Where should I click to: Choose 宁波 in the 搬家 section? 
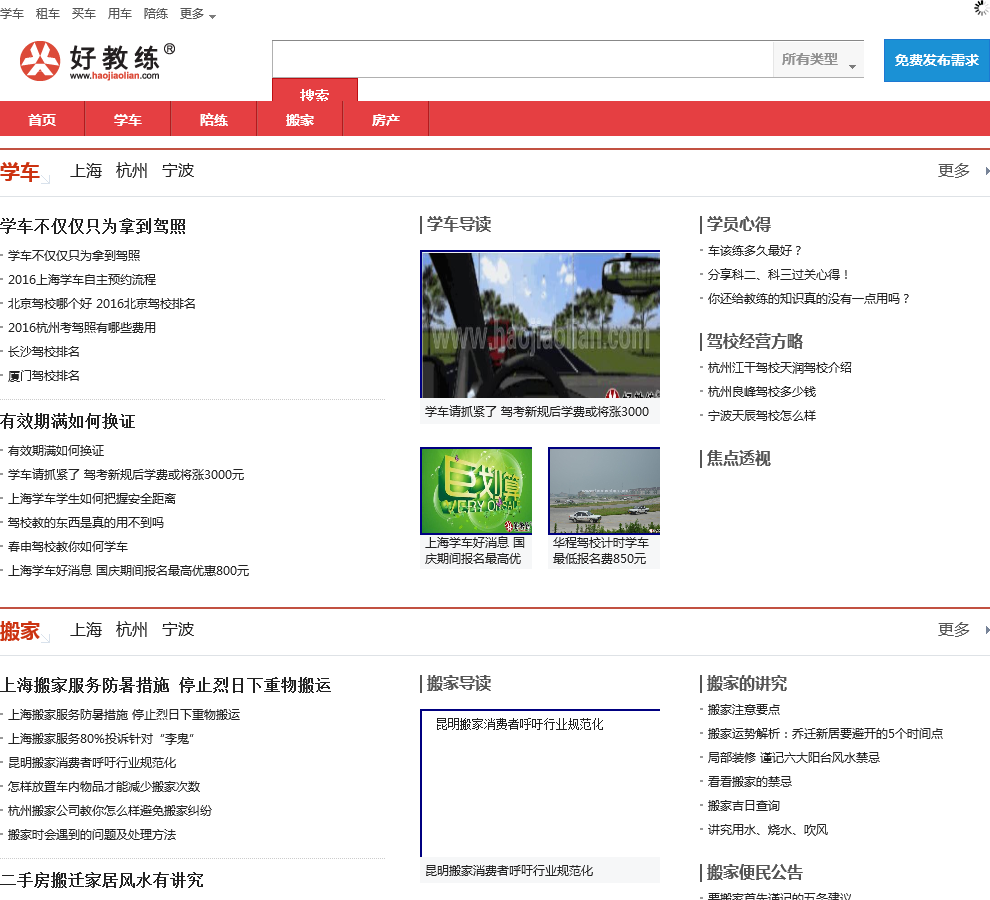pyautogui.click(x=178, y=630)
